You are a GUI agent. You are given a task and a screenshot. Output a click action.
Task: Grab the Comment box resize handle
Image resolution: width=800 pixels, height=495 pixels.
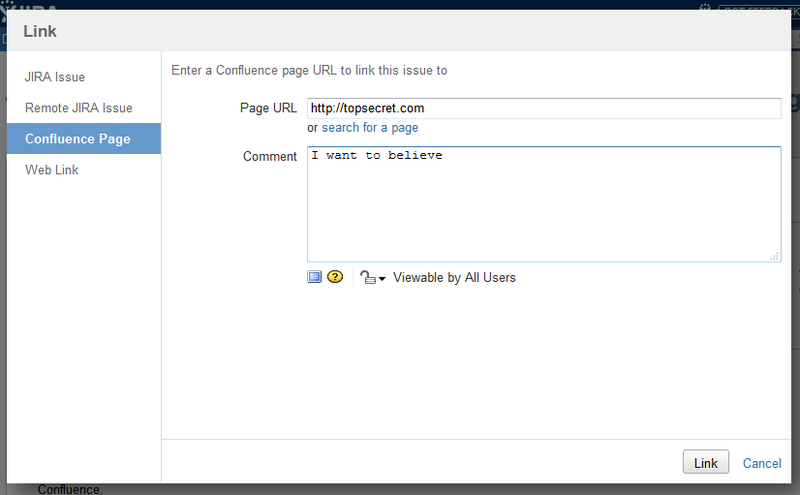[x=775, y=257]
